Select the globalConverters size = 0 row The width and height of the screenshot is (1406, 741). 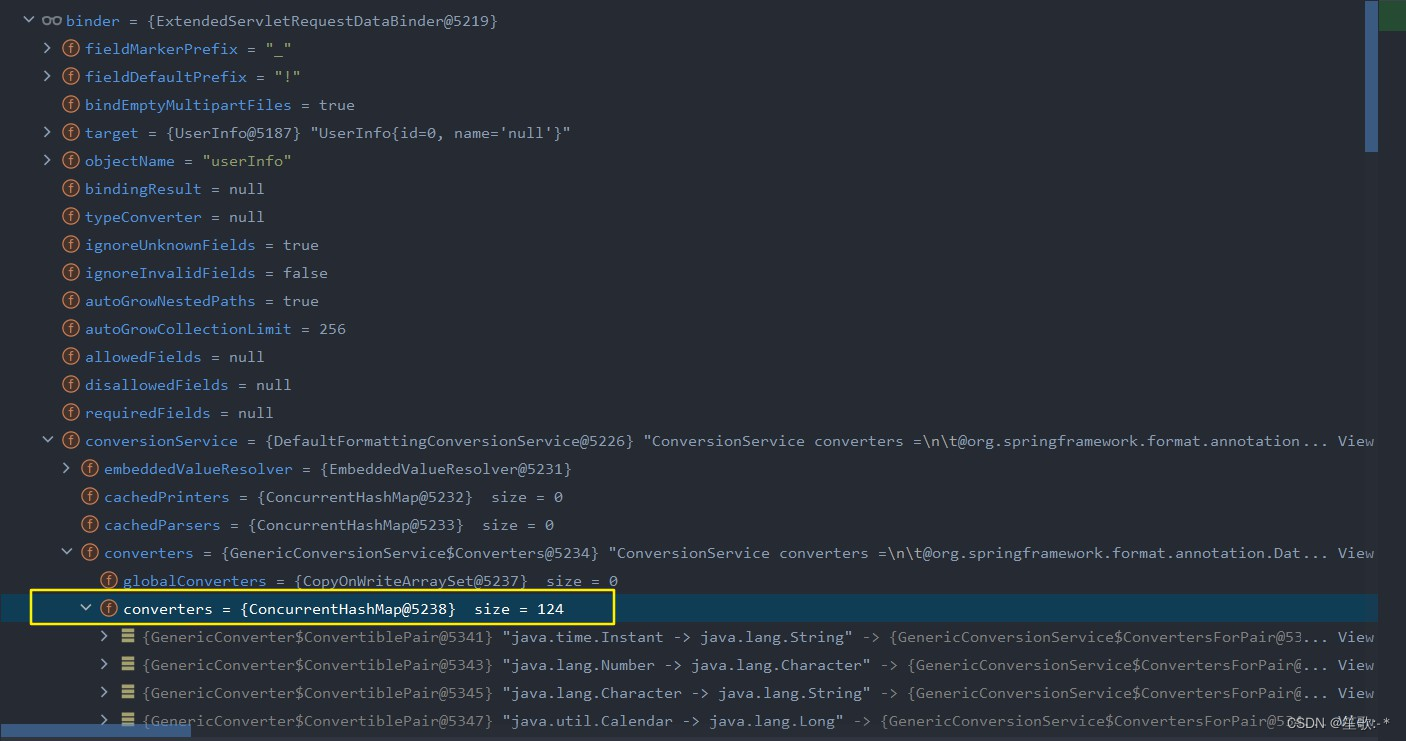[x=689, y=580]
